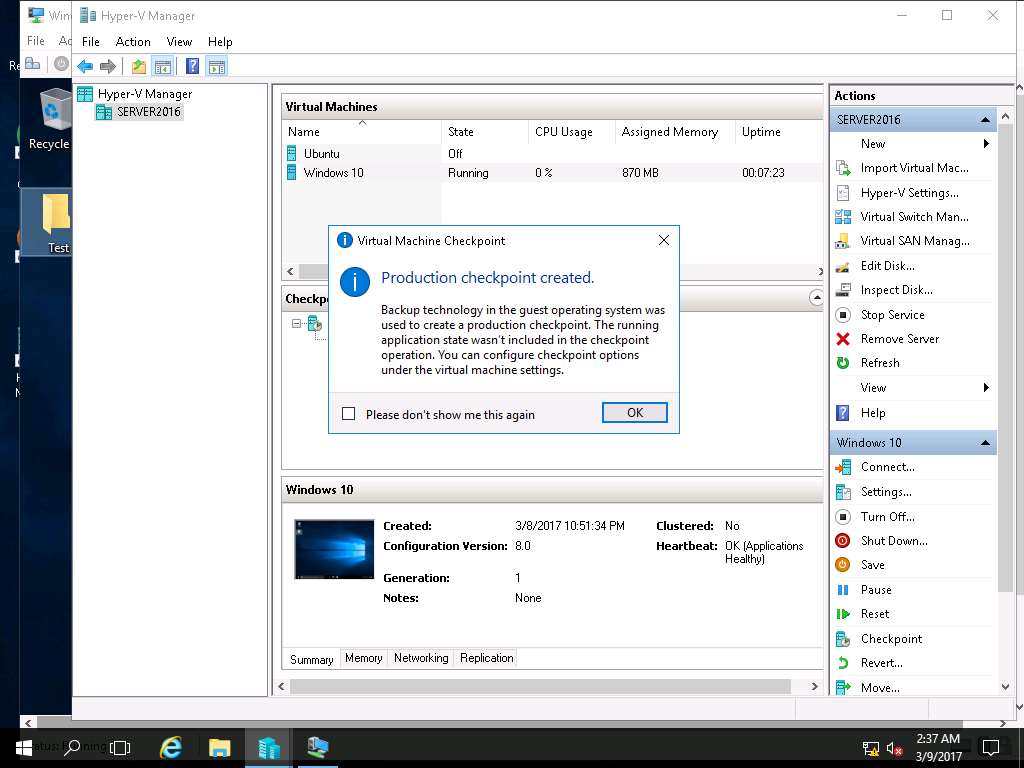Open the Action Center notifications icon
Image resolution: width=1024 pixels, height=768 pixels.
(x=991, y=748)
